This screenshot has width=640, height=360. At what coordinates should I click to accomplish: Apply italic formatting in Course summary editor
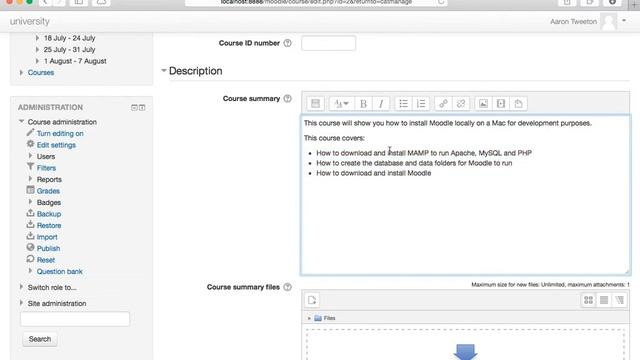381,104
